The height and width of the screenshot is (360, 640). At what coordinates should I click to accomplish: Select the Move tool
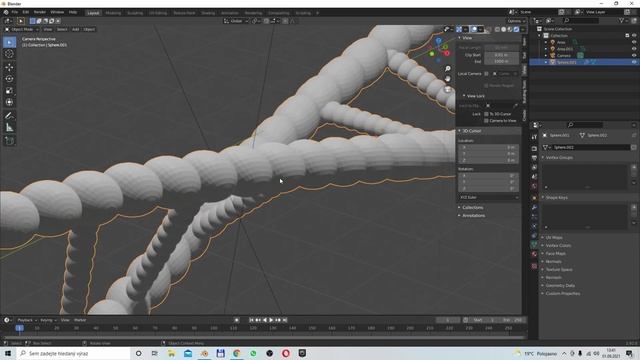click(x=9, y=67)
